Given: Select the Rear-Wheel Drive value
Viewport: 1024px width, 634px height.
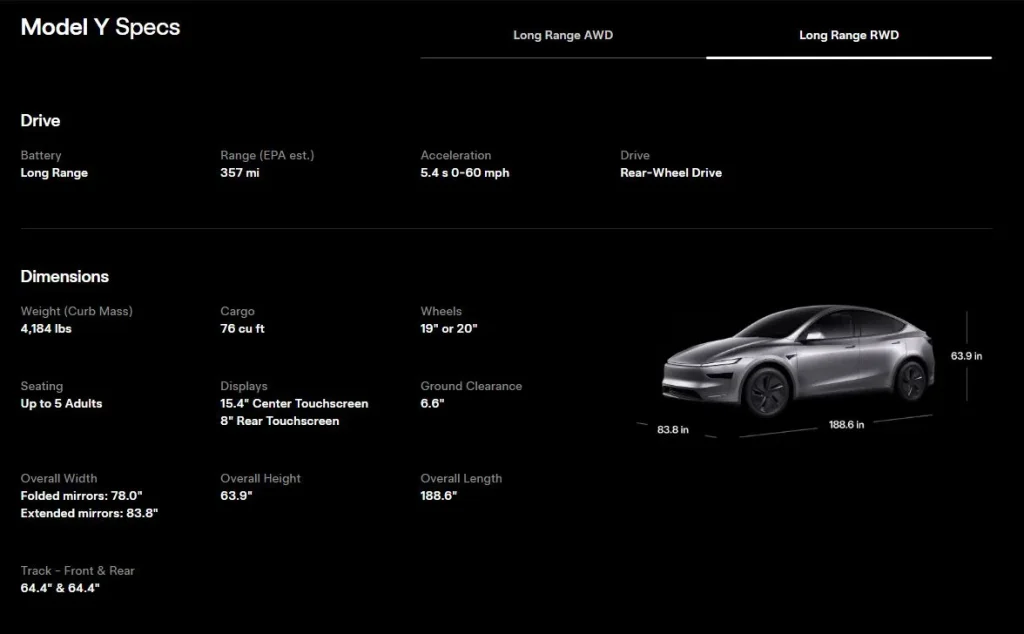Looking at the screenshot, I should (x=671, y=173).
